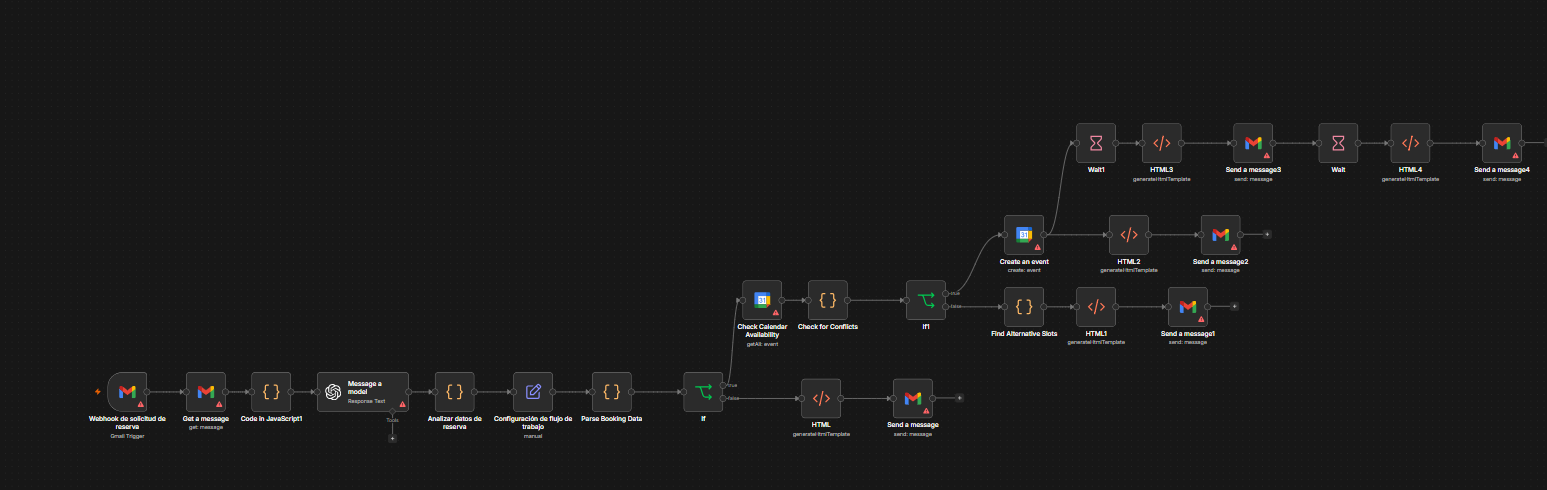Click the Wait hourglass node
Screen dimensions: 1547x490
(x=1338, y=143)
